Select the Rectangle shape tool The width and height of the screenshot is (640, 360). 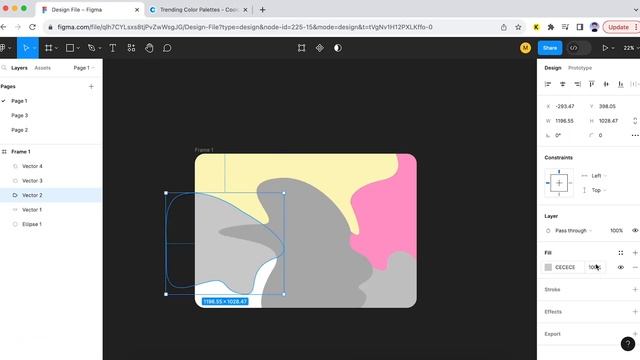70,48
